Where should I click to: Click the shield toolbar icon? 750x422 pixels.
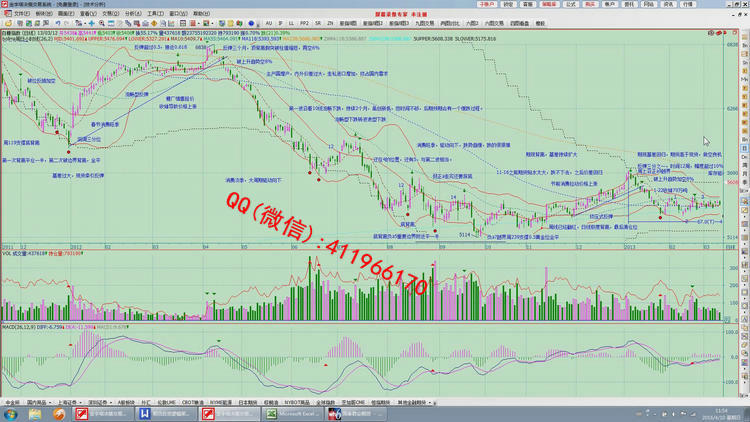pyautogui.click(x=222, y=23)
